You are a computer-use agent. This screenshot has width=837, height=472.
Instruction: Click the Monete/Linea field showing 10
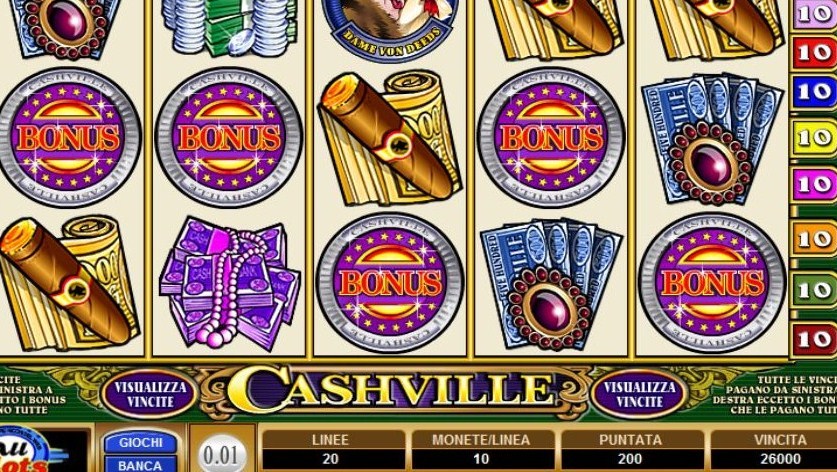(x=481, y=450)
